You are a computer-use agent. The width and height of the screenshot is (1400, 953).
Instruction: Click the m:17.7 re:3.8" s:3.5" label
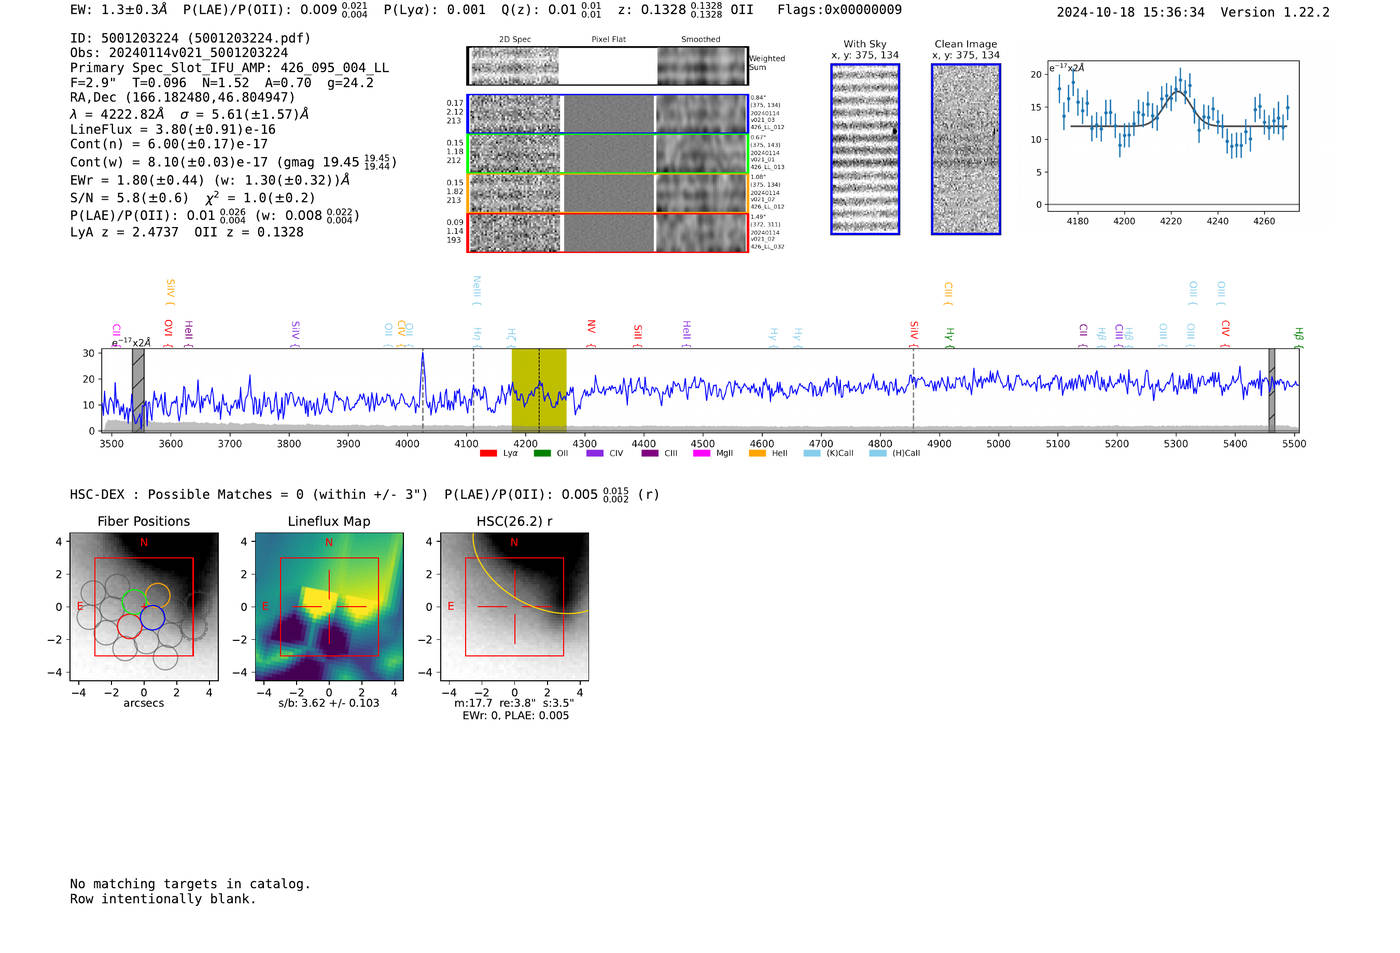514,703
